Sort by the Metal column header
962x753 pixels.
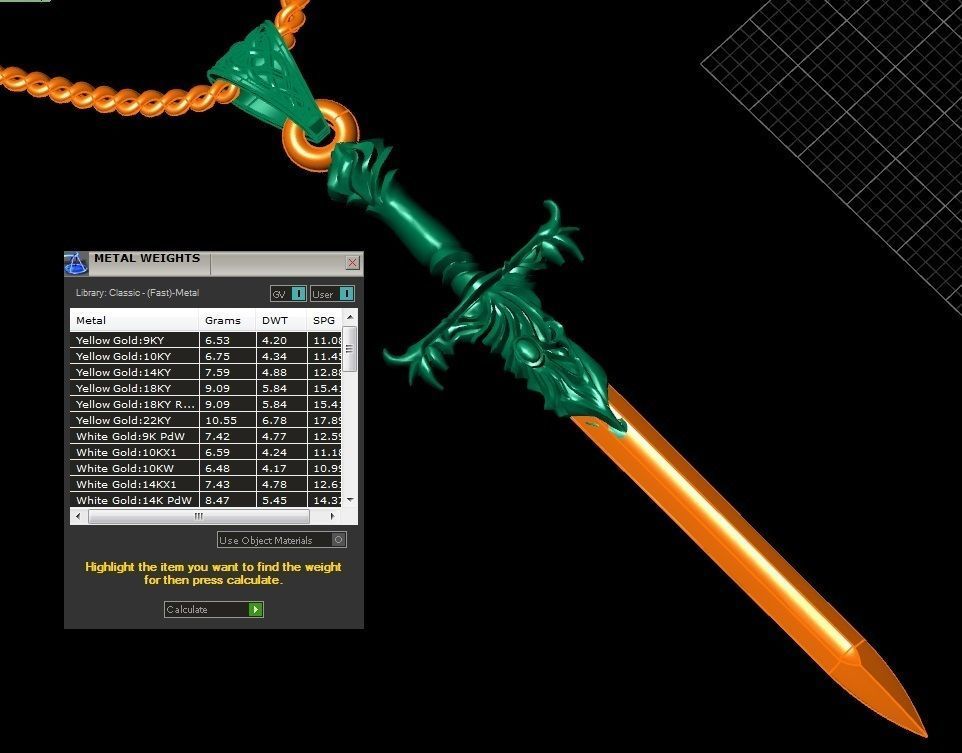[x=134, y=320]
